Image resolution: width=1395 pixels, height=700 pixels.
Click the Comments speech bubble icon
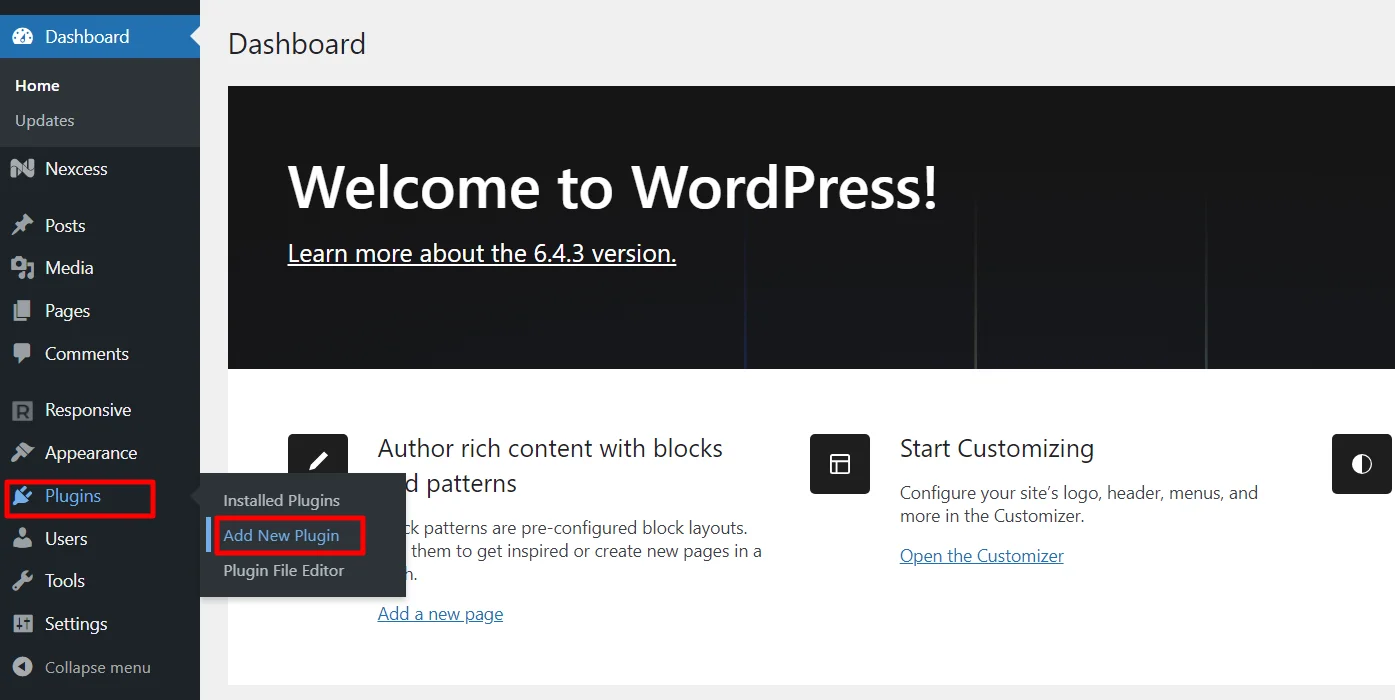tap(22, 354)
